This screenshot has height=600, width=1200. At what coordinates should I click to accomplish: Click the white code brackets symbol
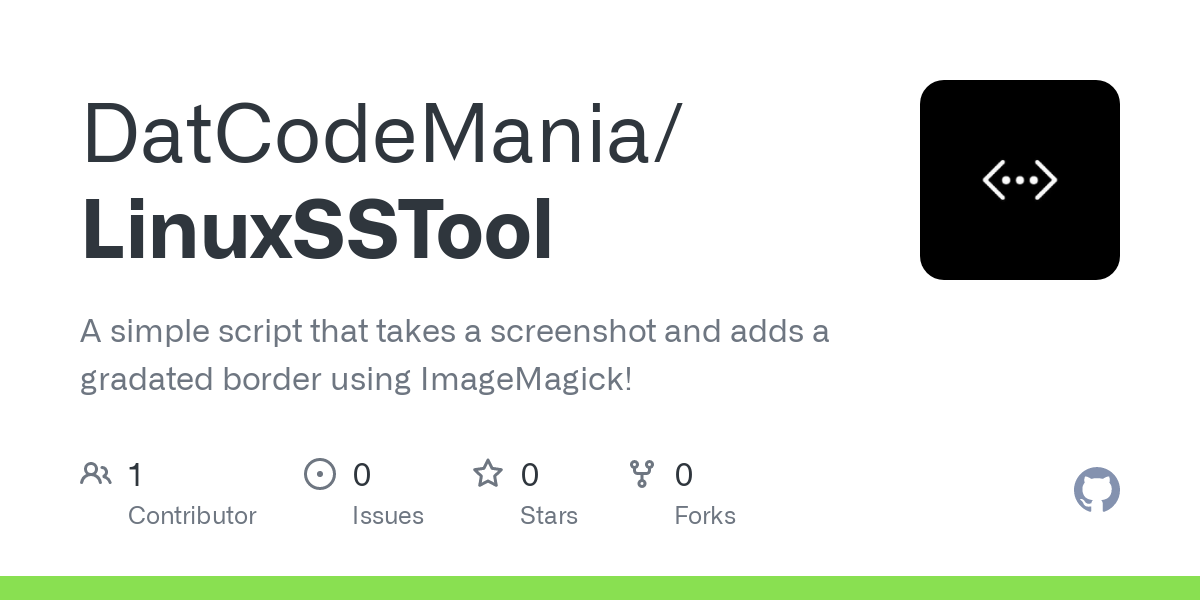coord(1020,180)
